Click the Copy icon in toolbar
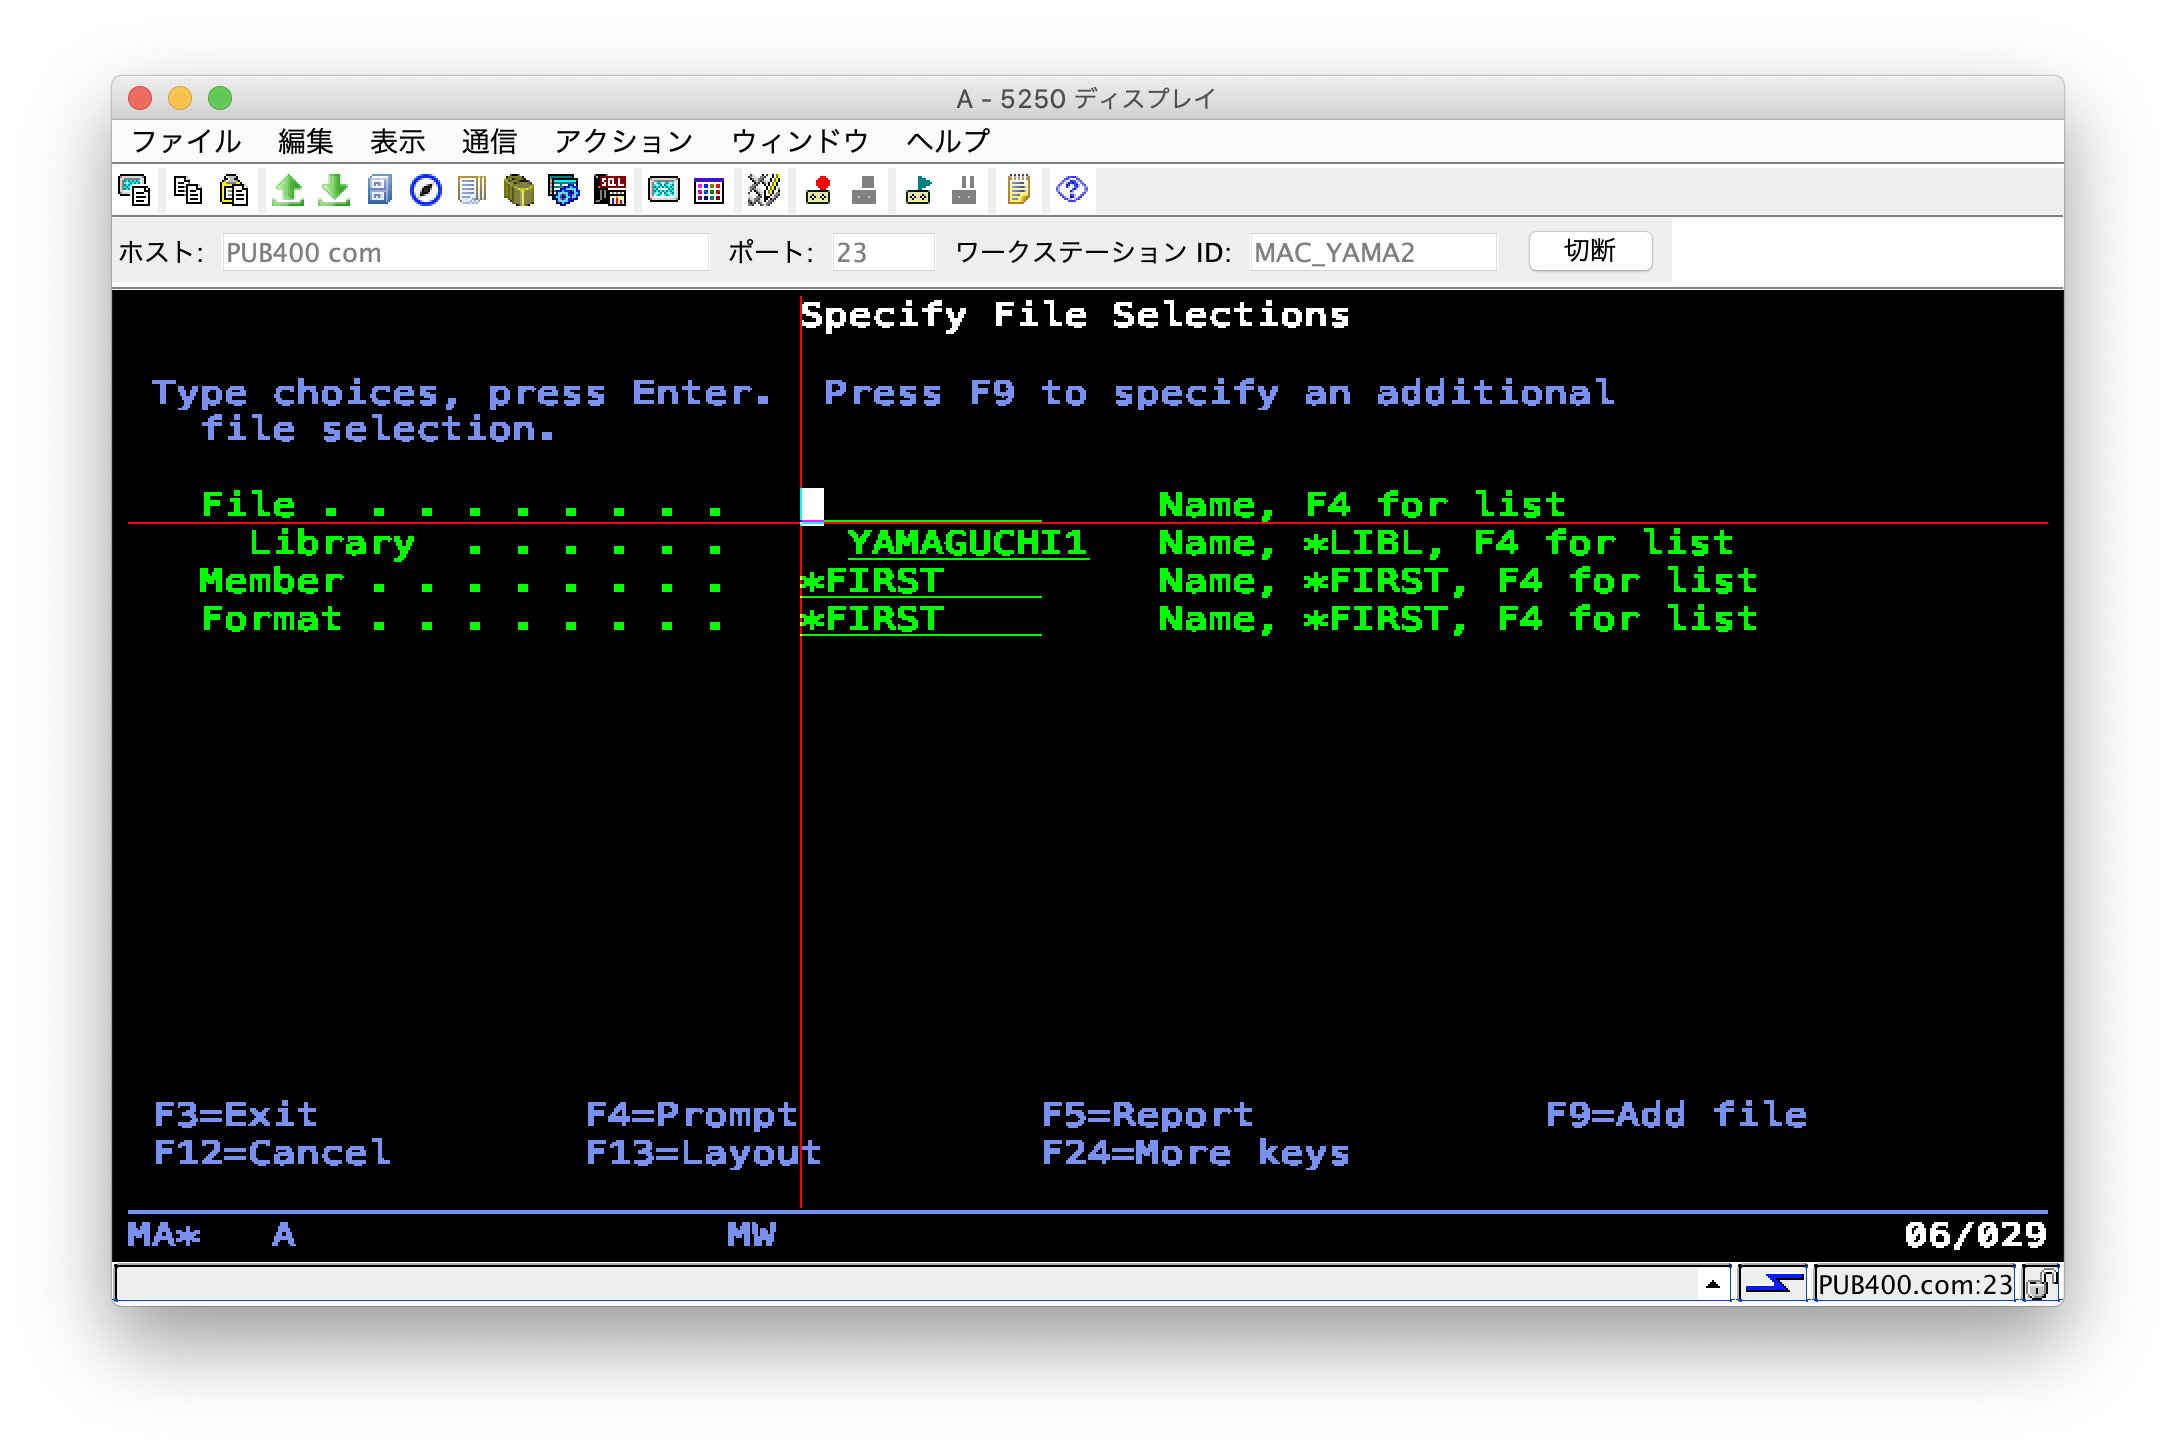 pyautogui.click(x=187, y=190)
